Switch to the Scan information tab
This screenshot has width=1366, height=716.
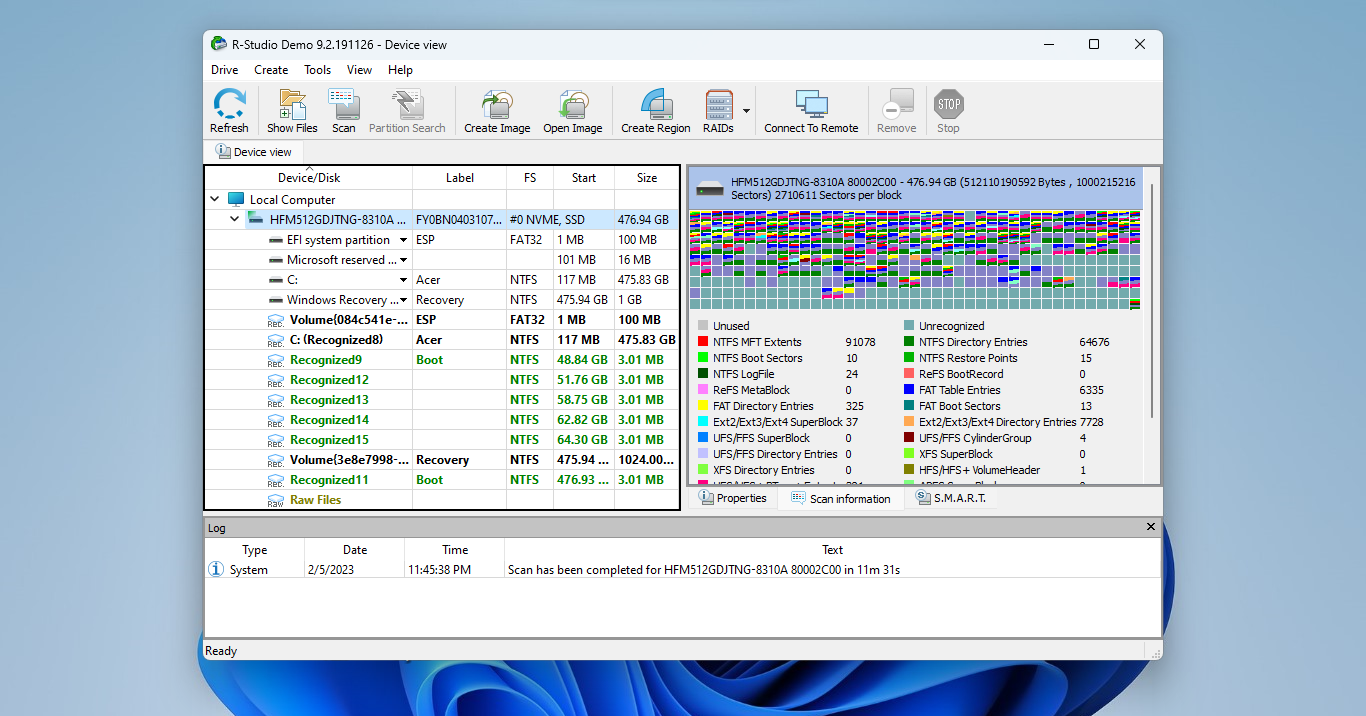tap(841, 498)
